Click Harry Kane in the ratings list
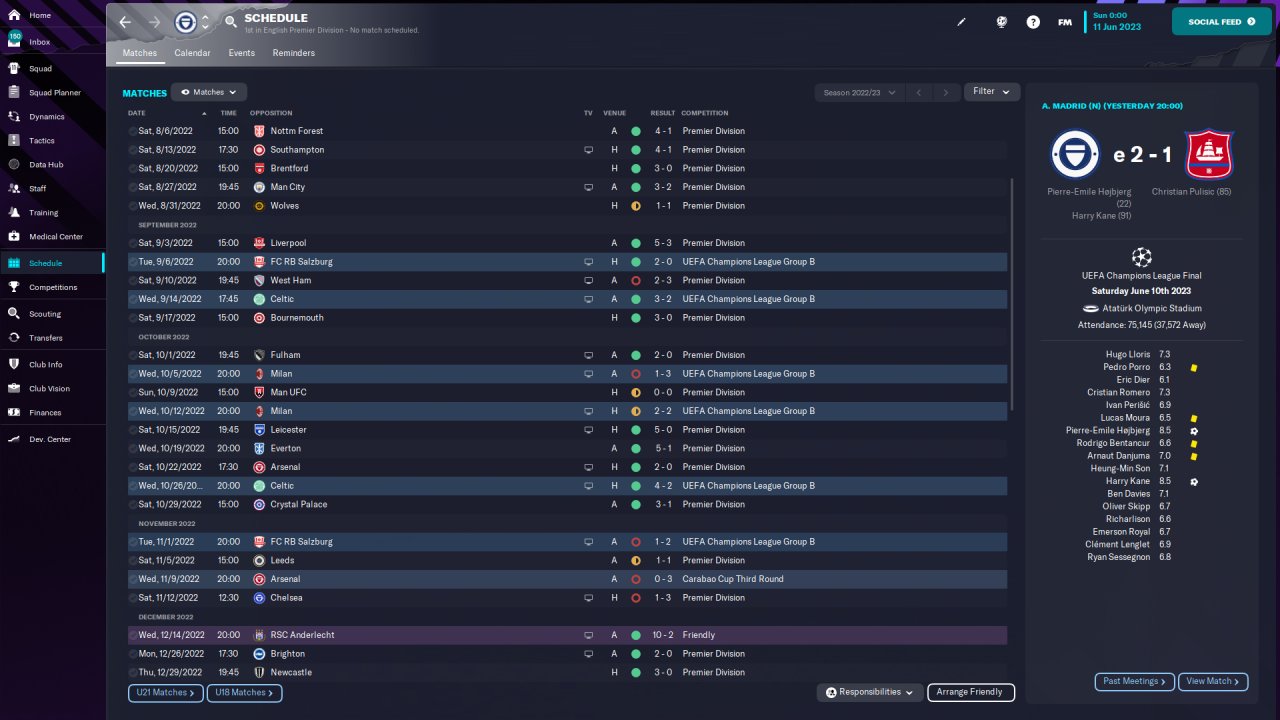This screenshot has width=1280, height=720. coord(1128,481)
